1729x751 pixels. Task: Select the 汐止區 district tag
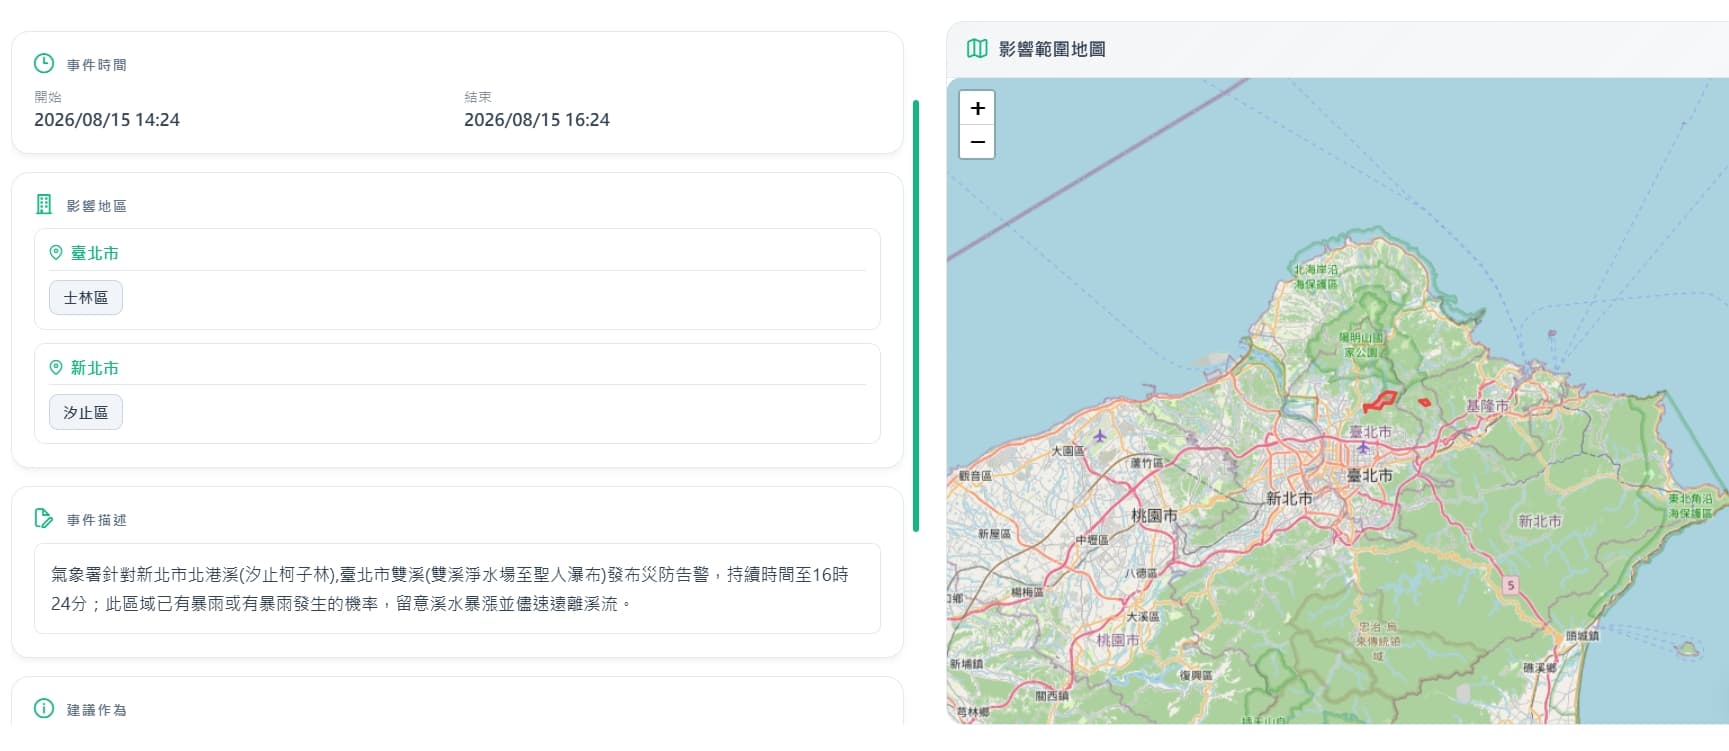86,412
